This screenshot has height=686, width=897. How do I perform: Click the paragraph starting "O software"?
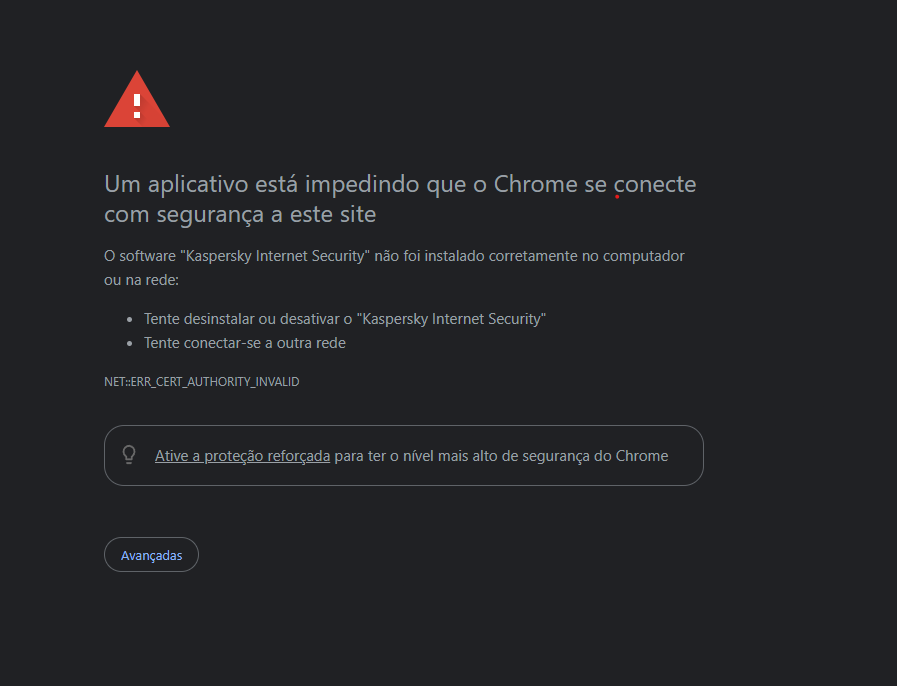pos(394,268)
